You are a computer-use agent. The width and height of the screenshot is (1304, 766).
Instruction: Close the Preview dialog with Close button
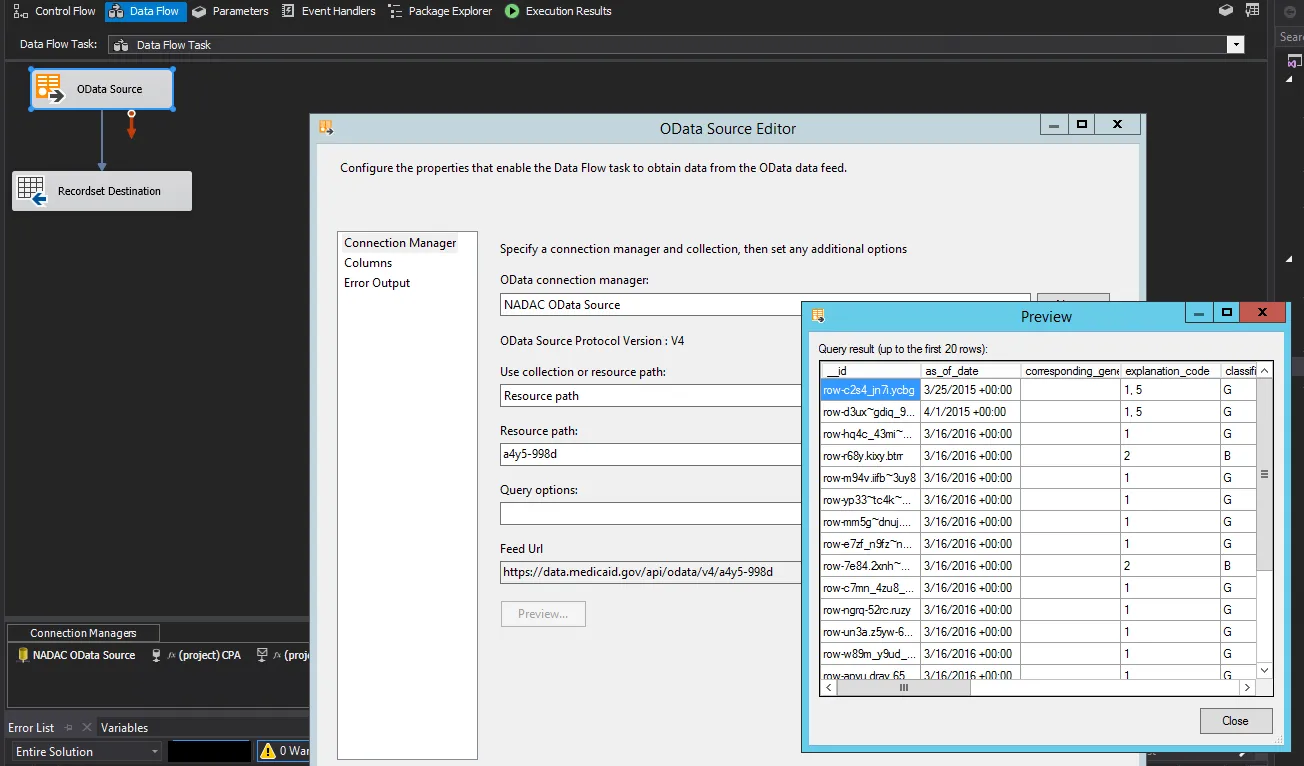(x=1235, y=721)
